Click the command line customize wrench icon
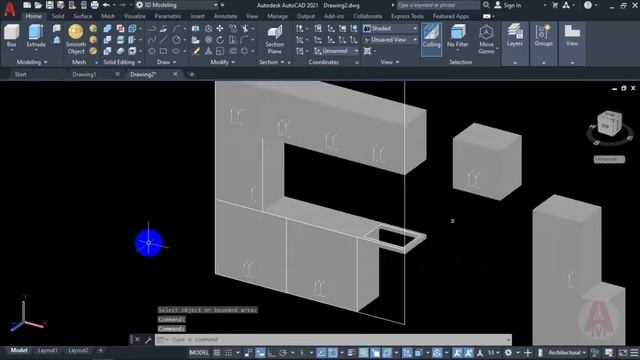640x360 pixels. point(148,340)
